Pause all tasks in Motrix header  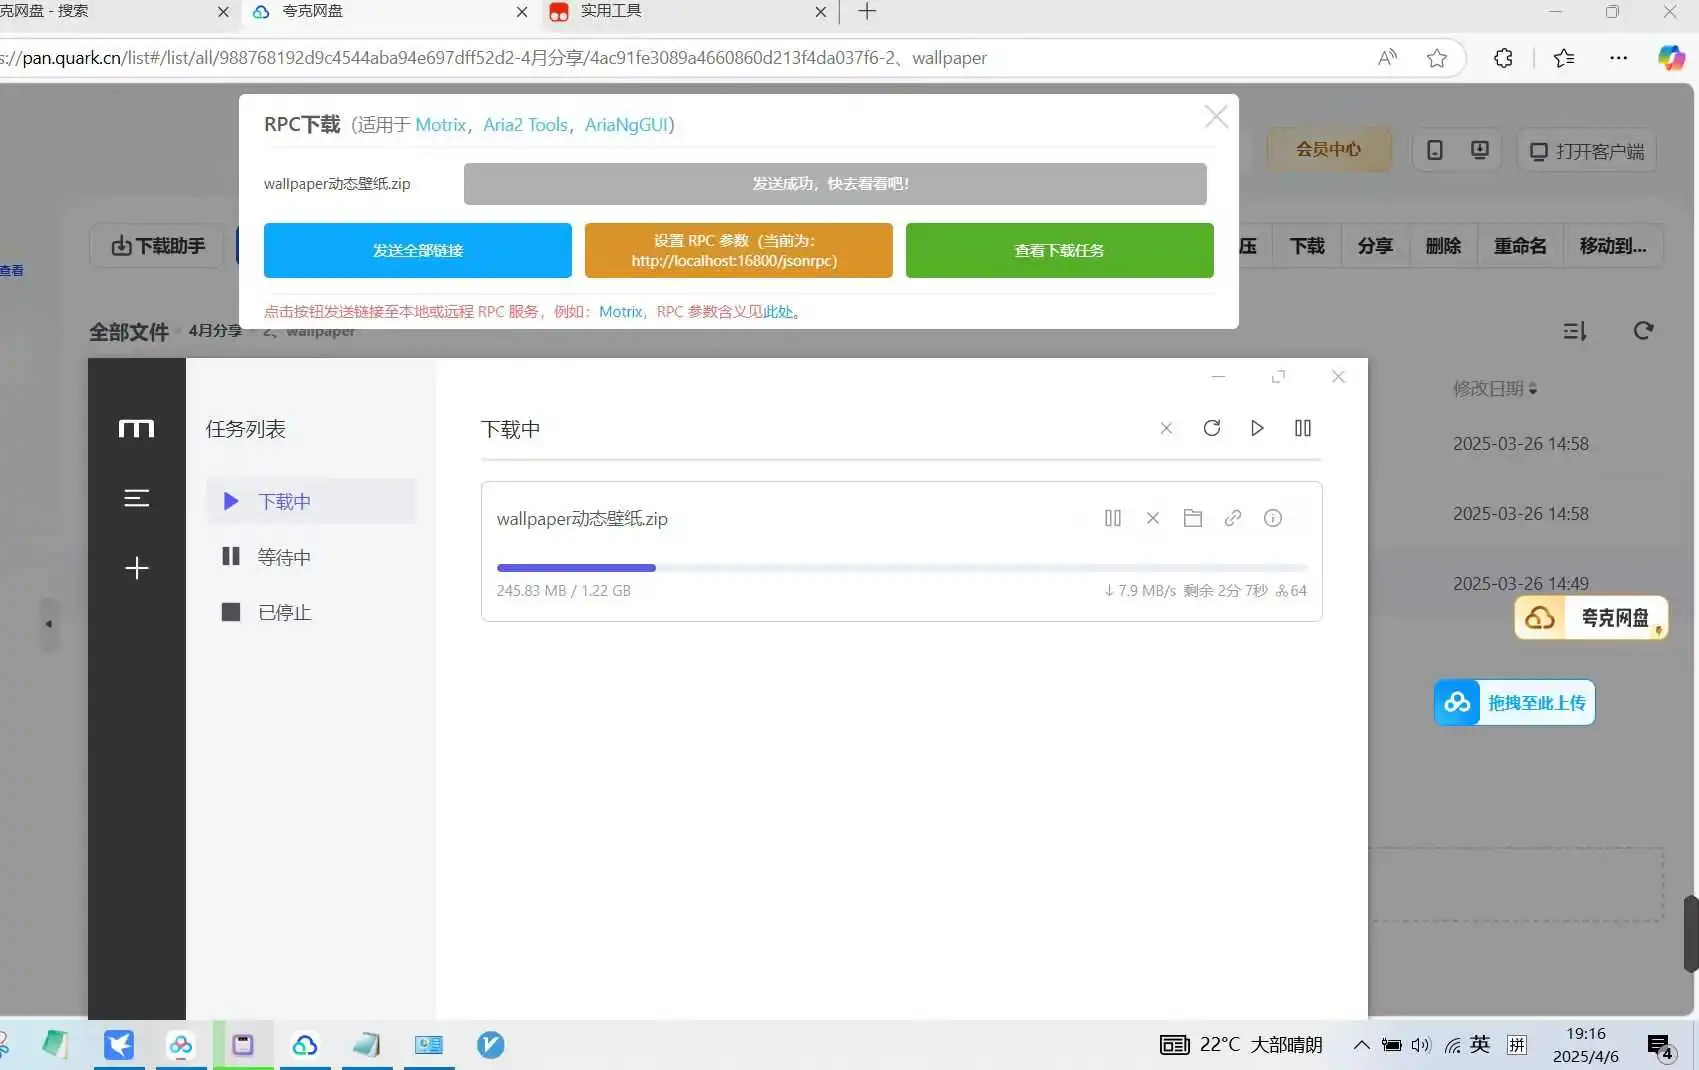point(1302,428)
